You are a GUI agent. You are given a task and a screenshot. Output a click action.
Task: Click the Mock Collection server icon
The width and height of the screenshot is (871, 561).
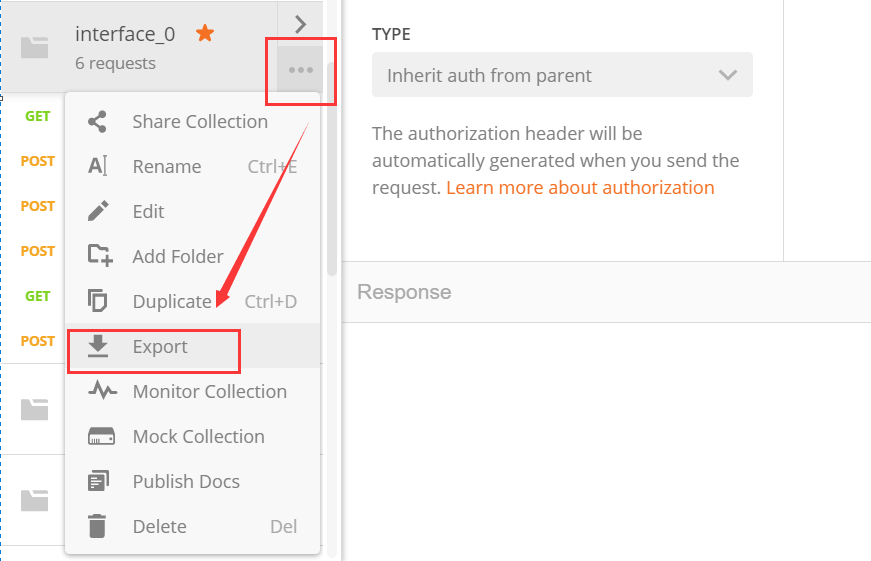click(x=101, y=437)
